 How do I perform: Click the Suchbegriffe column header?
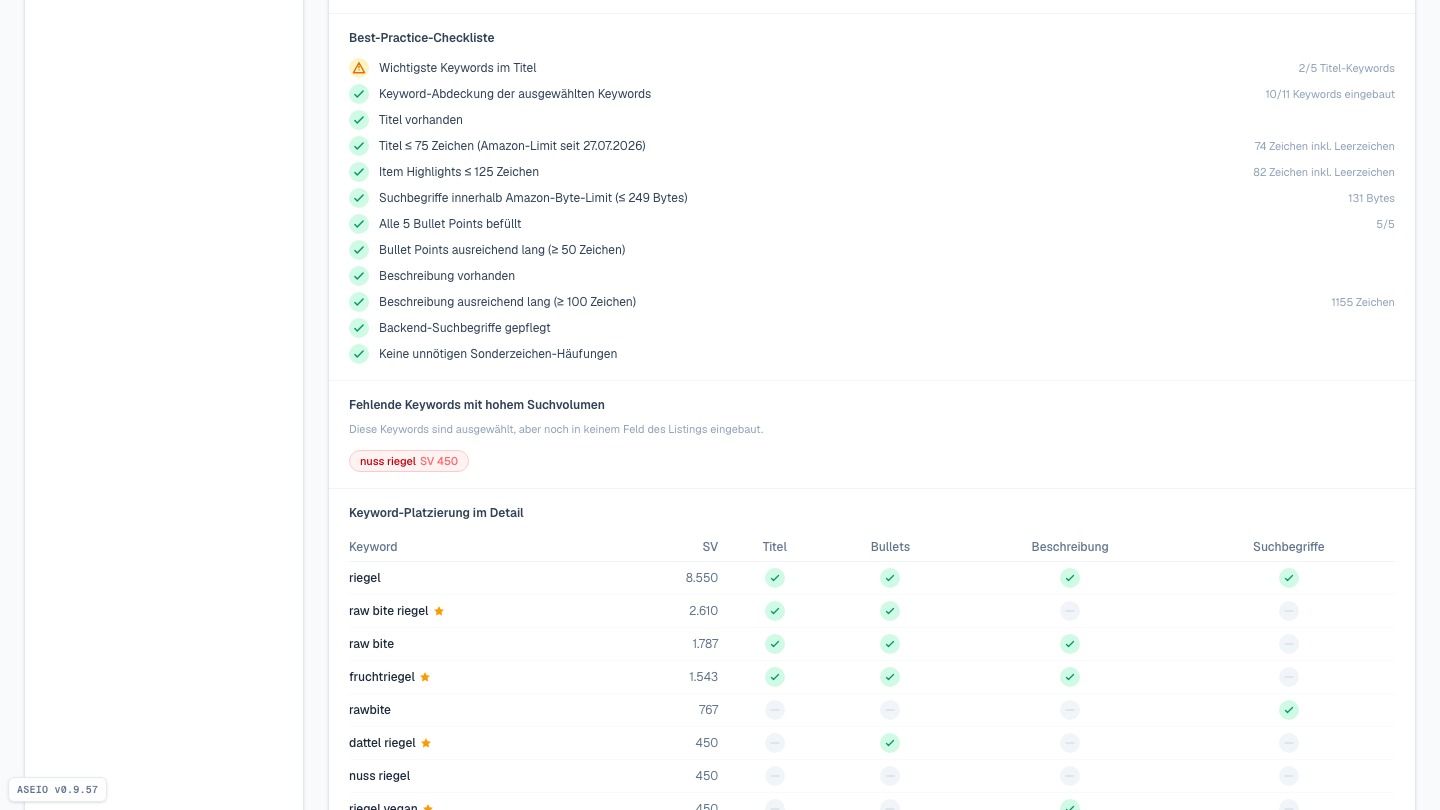1289,547
